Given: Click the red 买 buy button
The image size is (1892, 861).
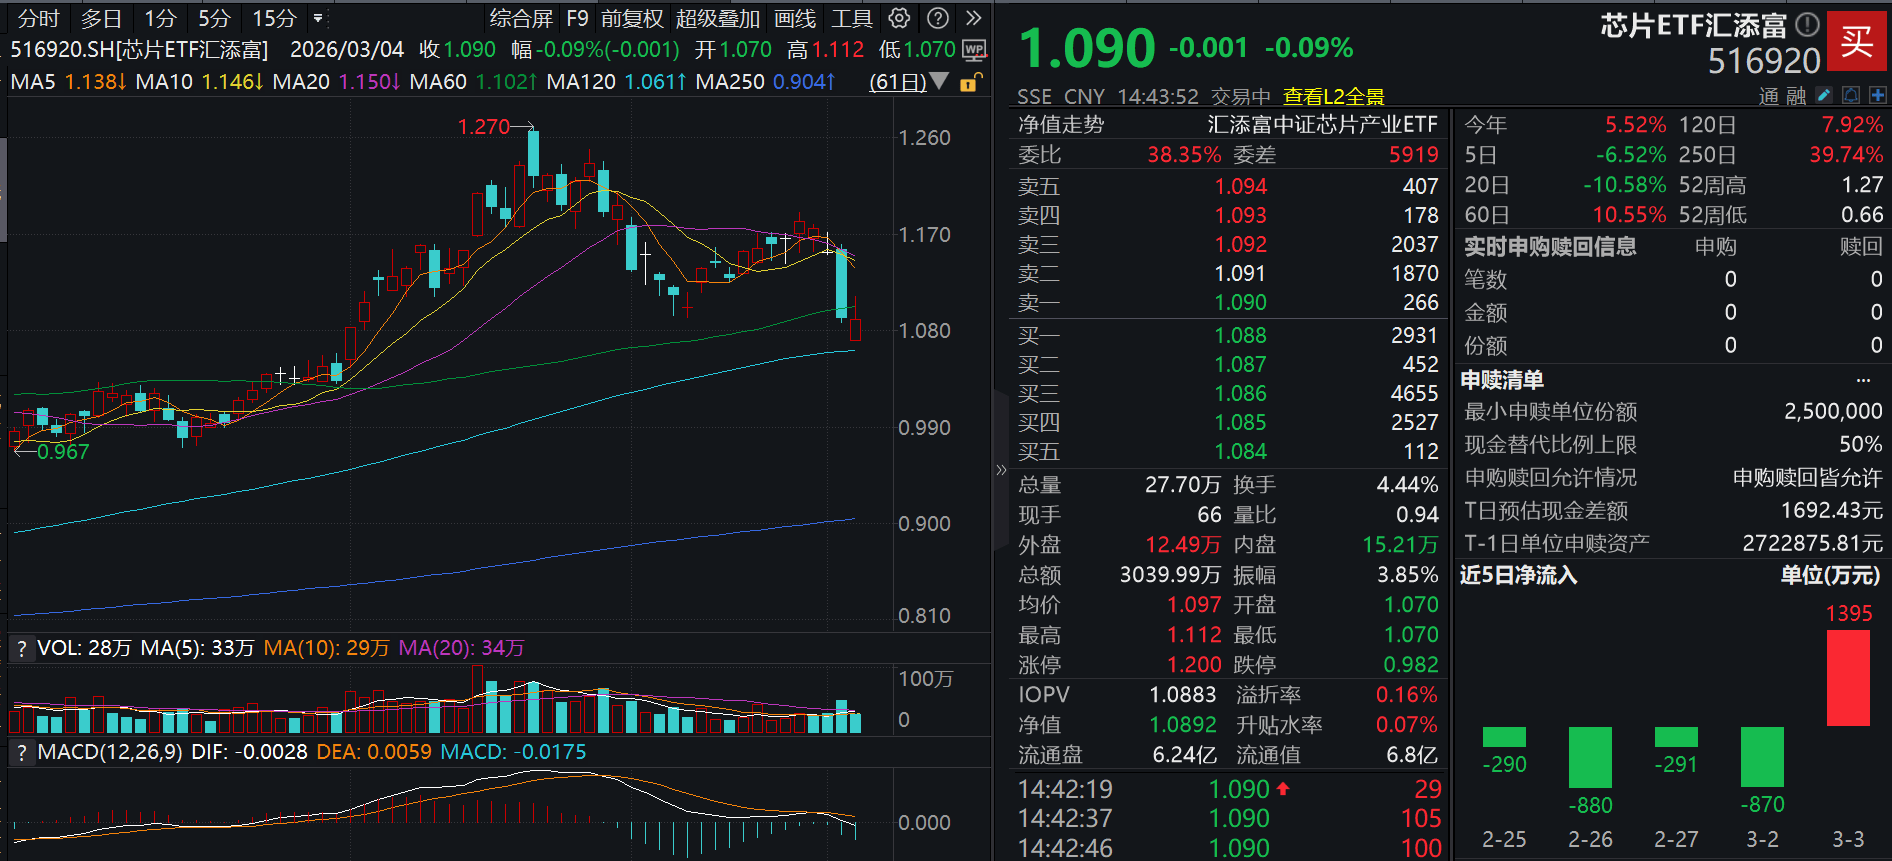Looking at the screenshot, I should click(1856, 41).
